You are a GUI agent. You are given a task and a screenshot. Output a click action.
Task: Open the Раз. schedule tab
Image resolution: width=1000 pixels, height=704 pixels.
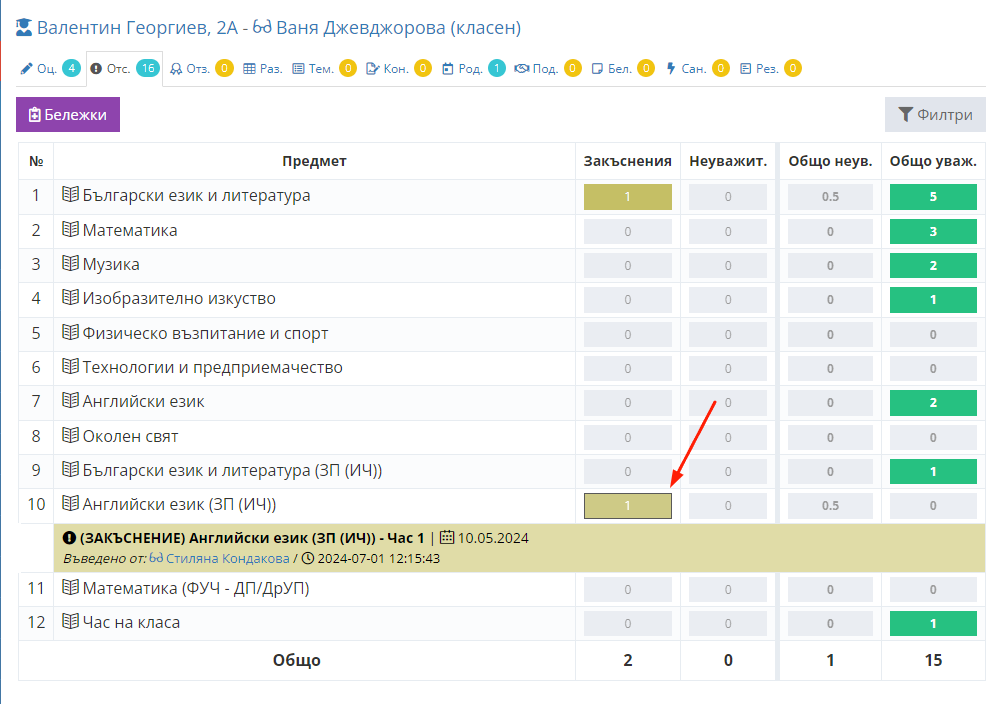pos(263,69)
